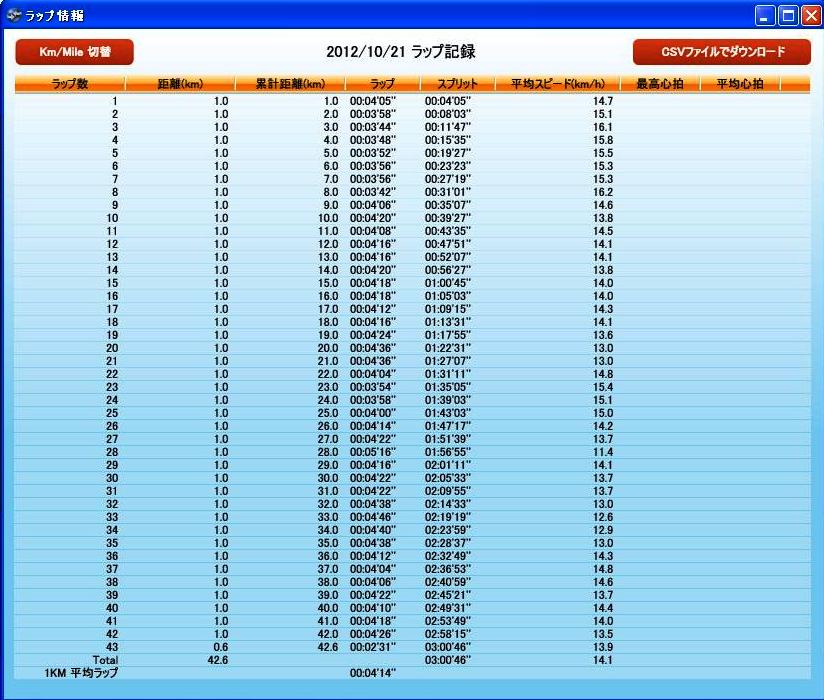This screenshot has width=824, height=700.
Task: Select the スプリット column header
Action: pyautogui.click(x=457, y=84)
